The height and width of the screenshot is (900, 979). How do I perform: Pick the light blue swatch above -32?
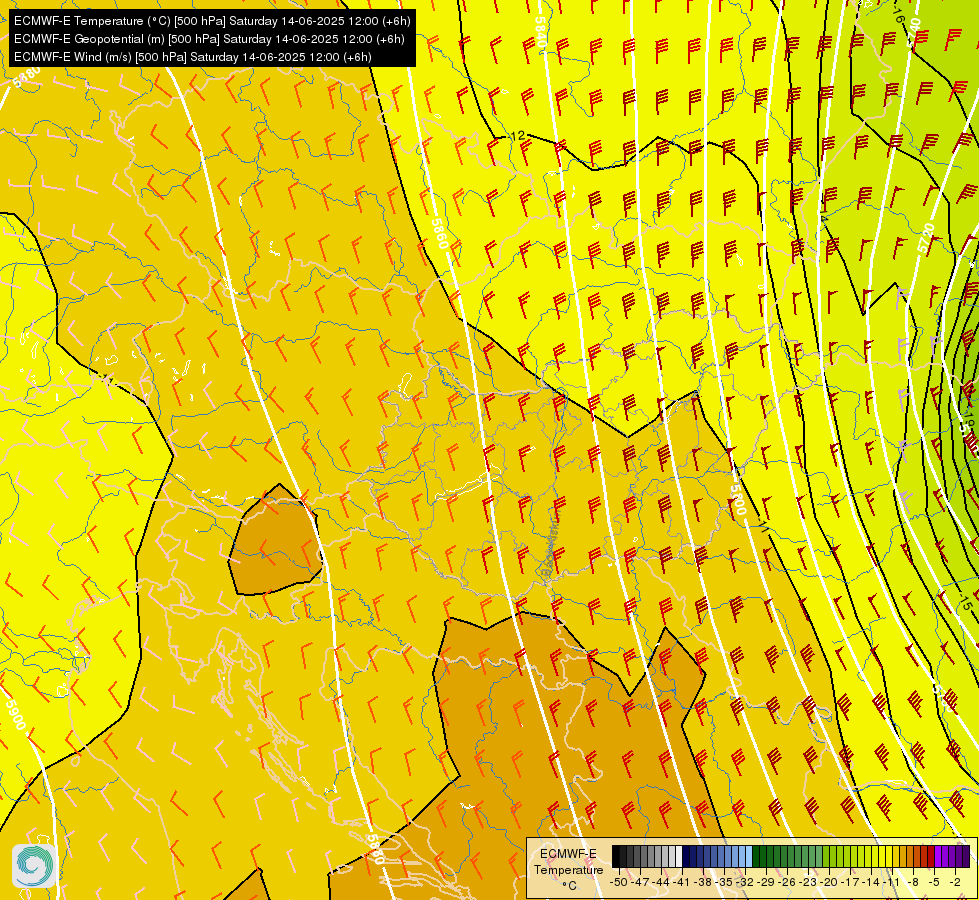click(x=749, y=857)
